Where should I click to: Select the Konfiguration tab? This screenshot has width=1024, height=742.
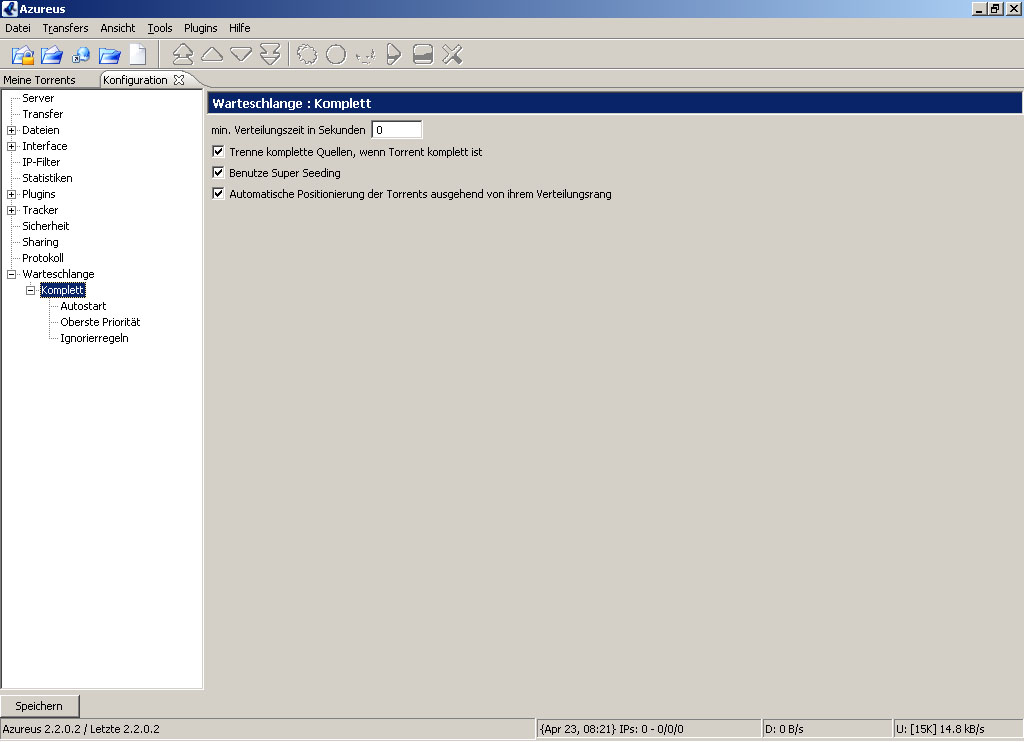coord(135,80)
